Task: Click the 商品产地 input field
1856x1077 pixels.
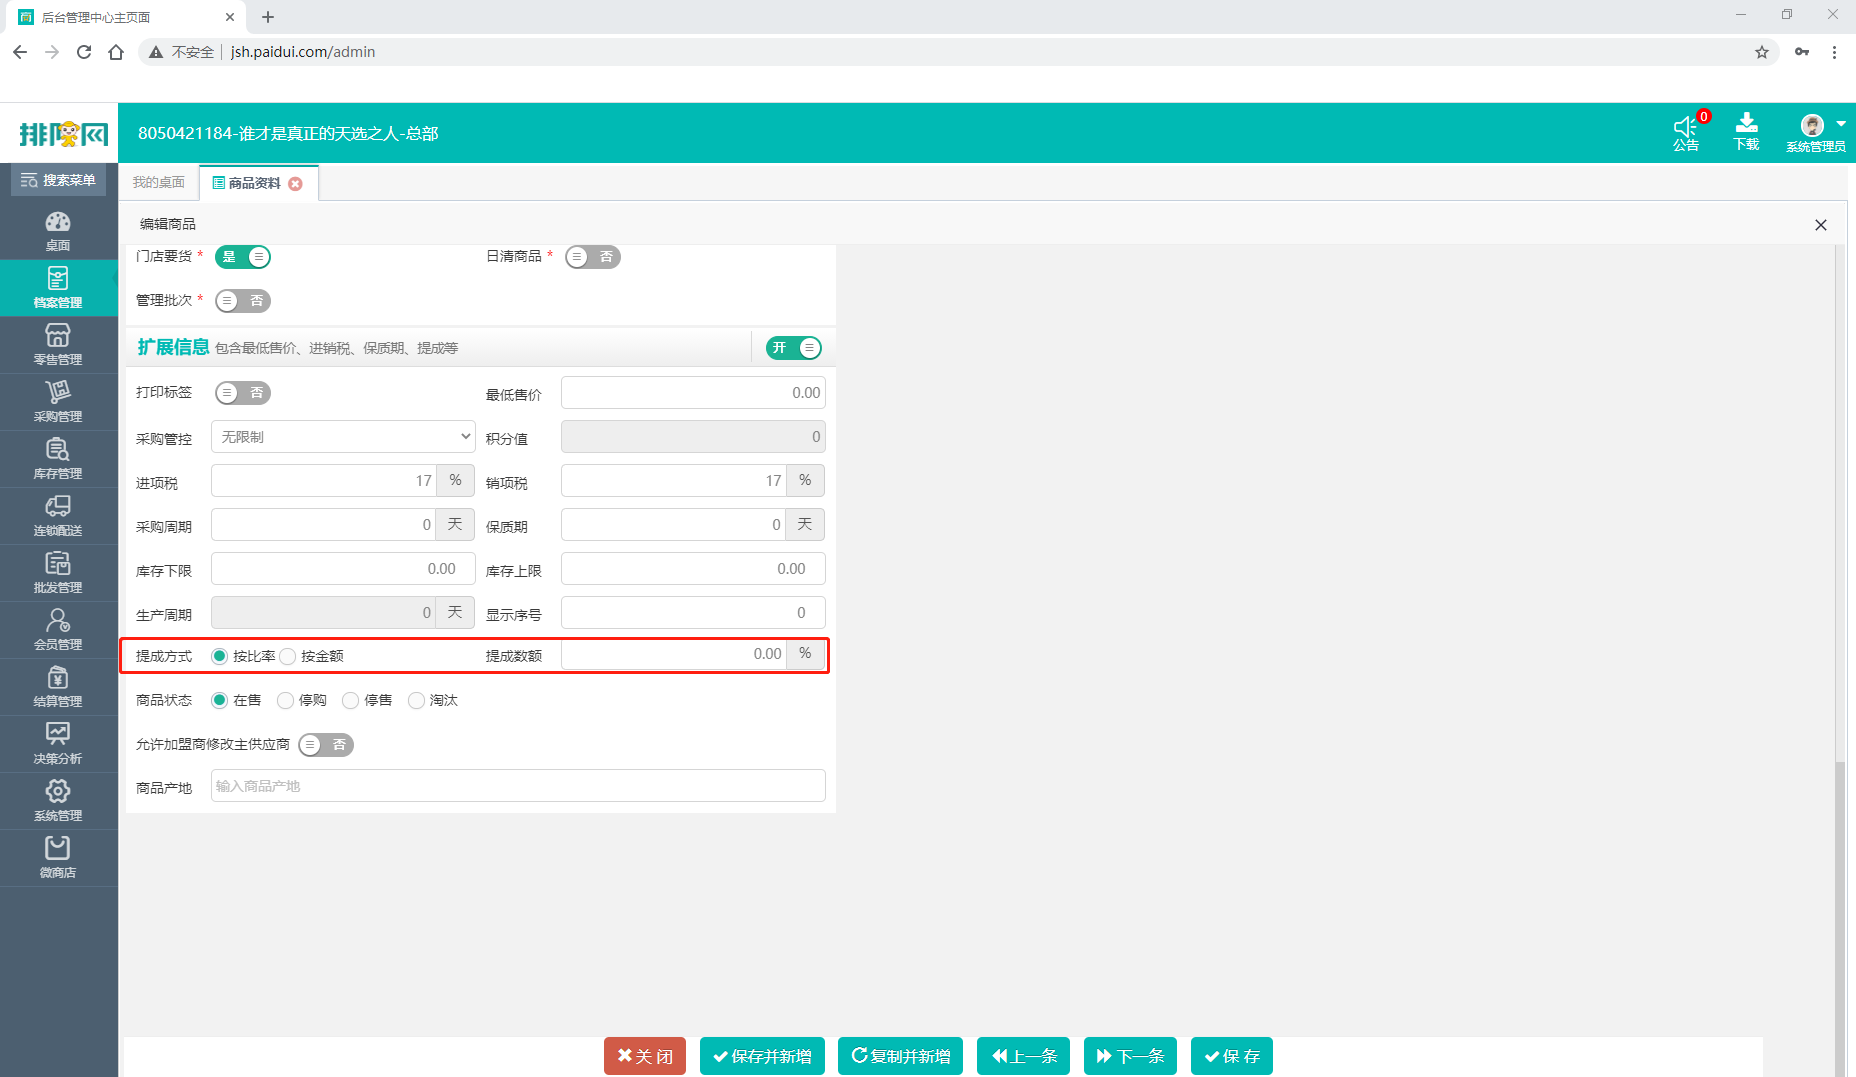Action: tap(518, 786)
